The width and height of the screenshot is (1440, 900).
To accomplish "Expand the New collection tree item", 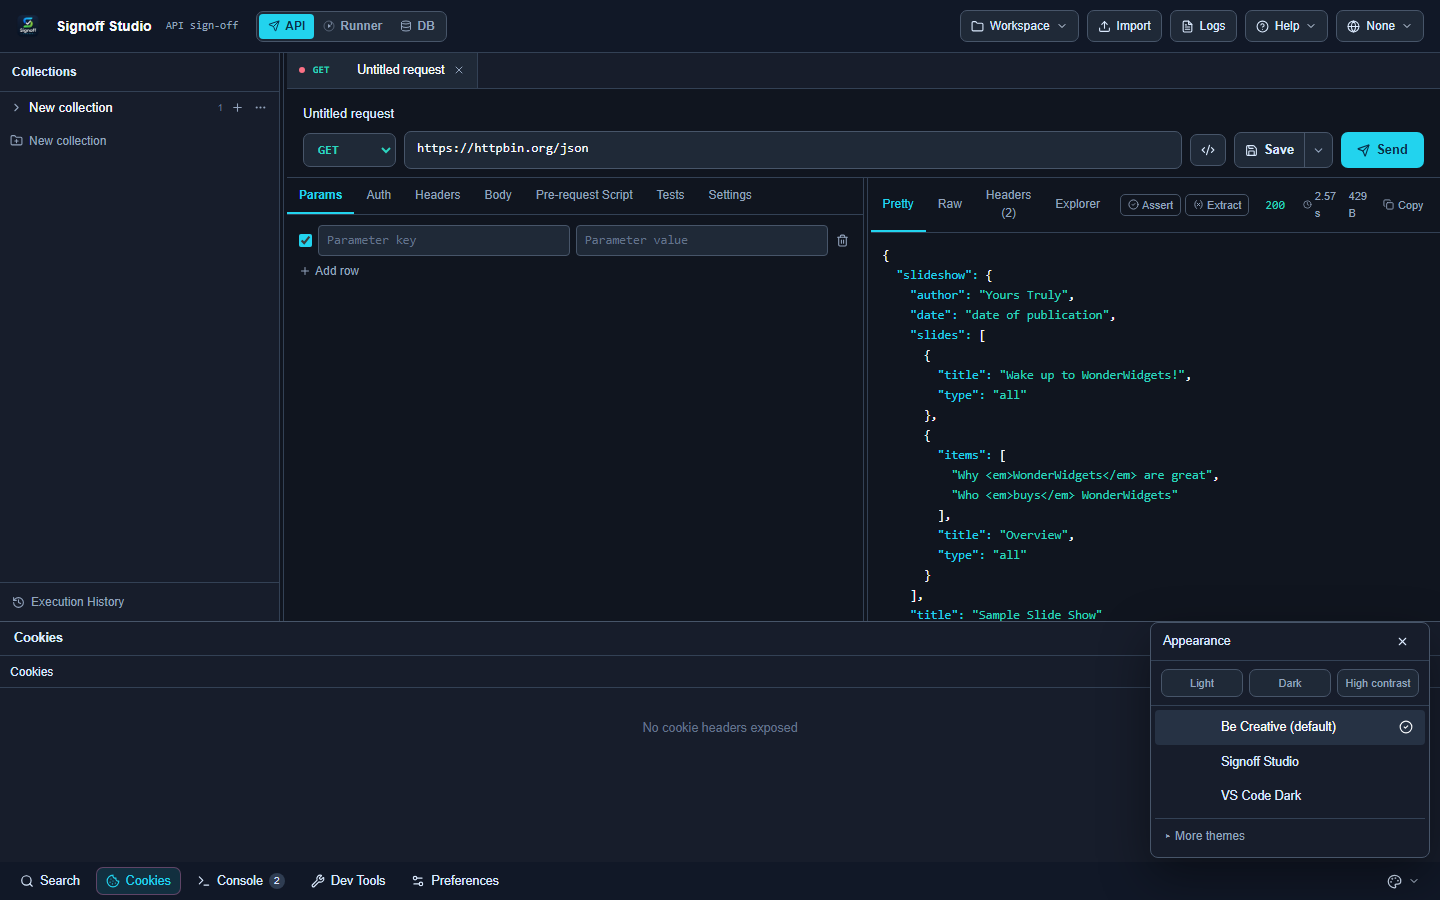I will pos(16,108).
